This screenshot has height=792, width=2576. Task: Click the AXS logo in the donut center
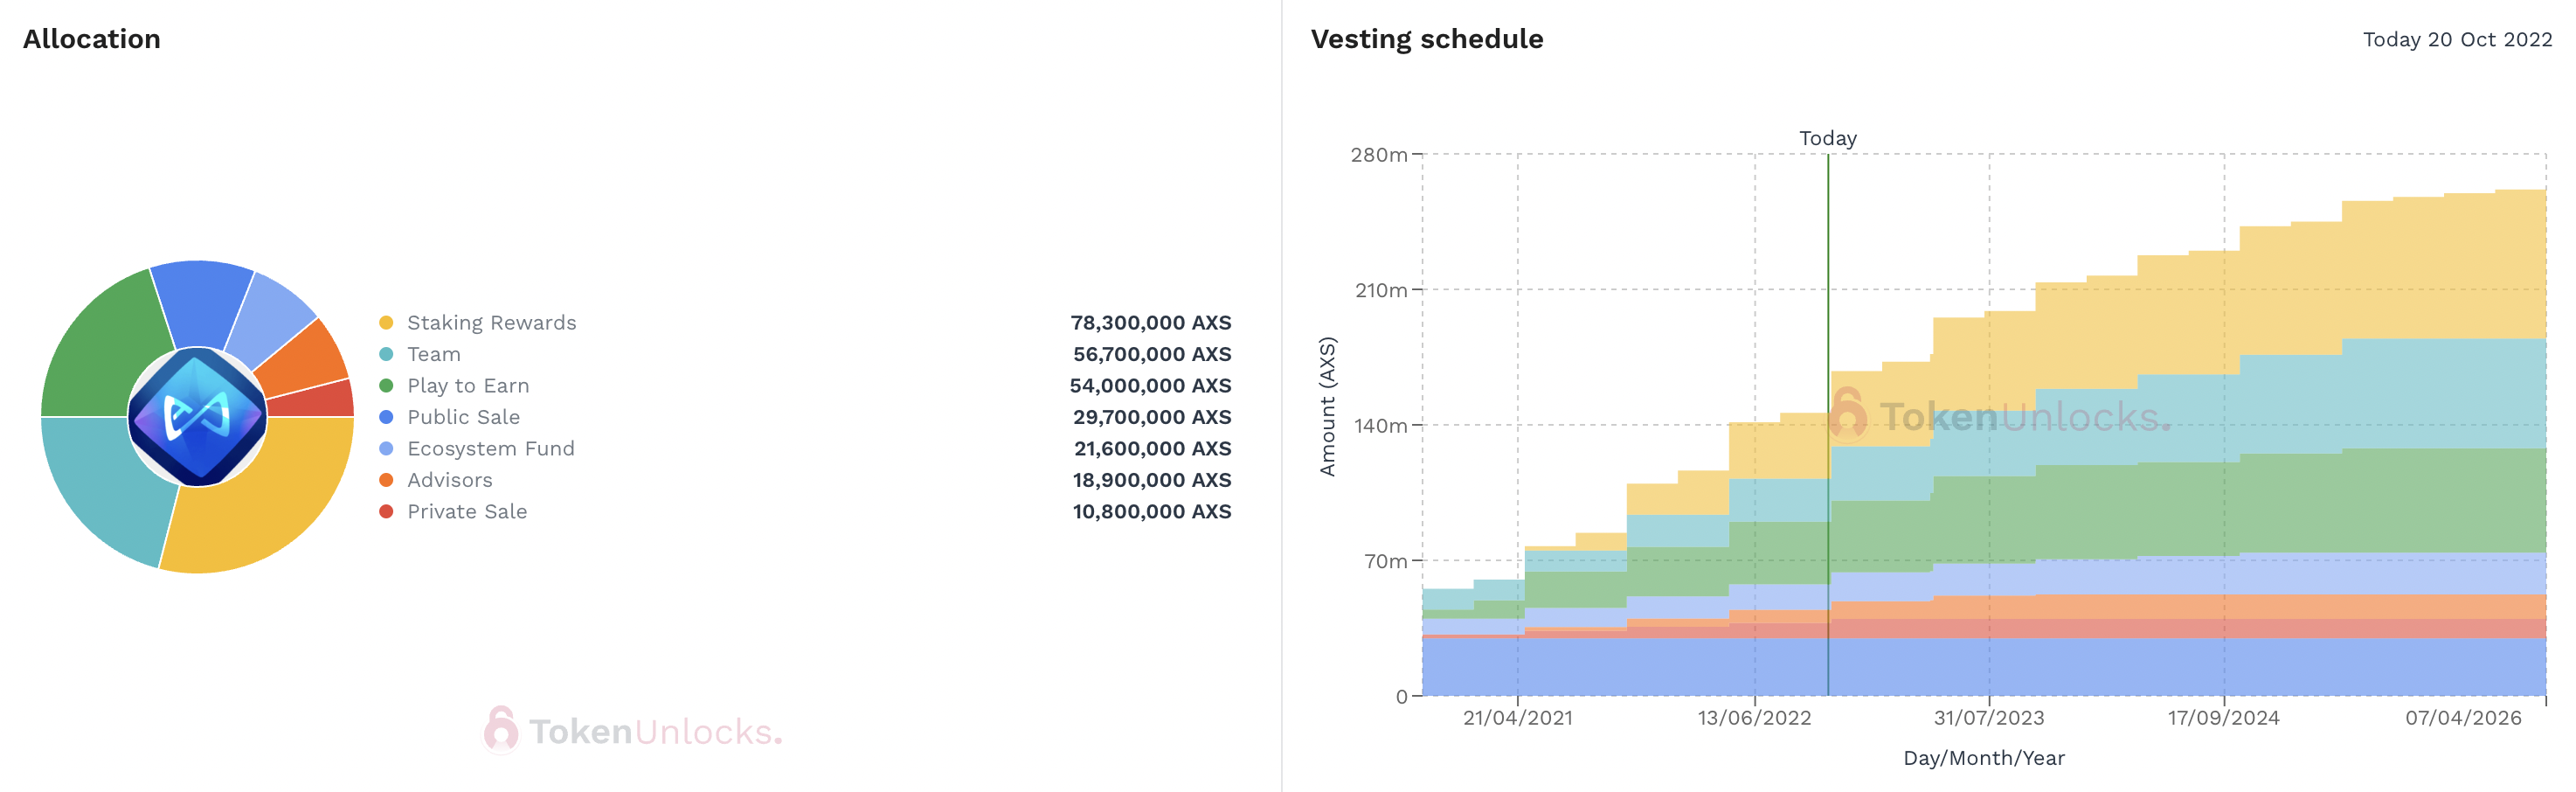tap(197, 417)
